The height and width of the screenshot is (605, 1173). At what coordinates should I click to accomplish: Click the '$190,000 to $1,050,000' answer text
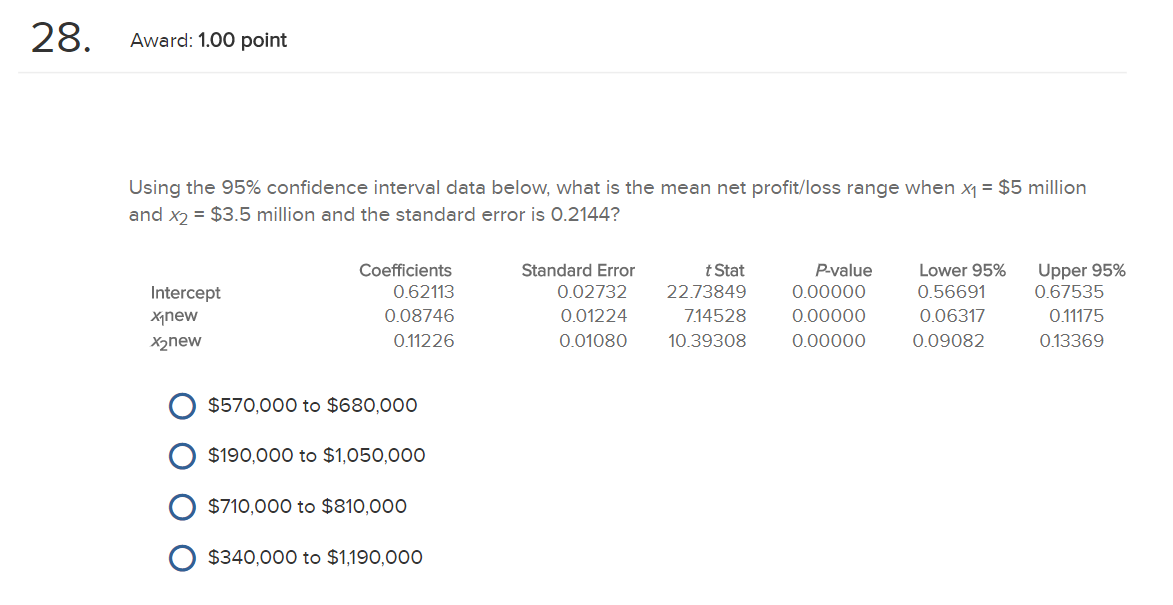click(x=316, y=455)
